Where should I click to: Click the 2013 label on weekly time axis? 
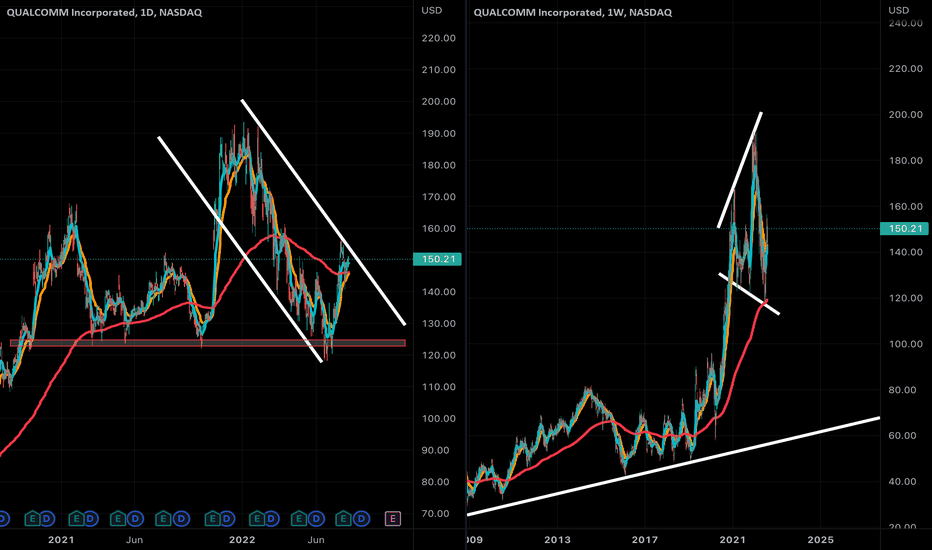pos(558,540)
